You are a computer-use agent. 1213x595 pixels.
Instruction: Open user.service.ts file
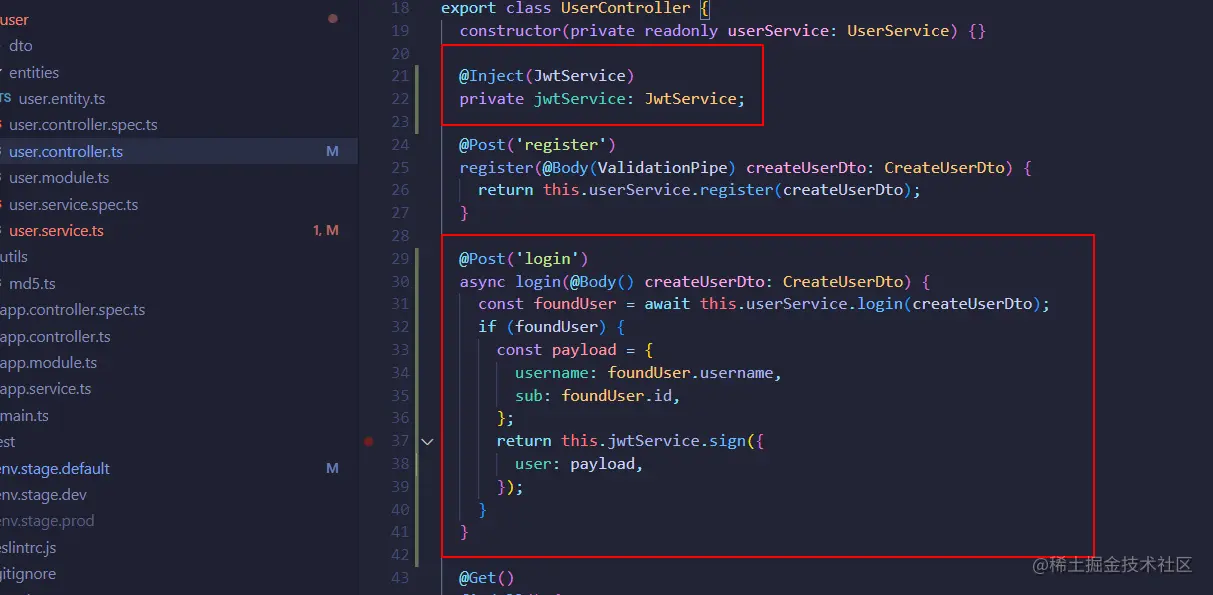coord(56,231)
